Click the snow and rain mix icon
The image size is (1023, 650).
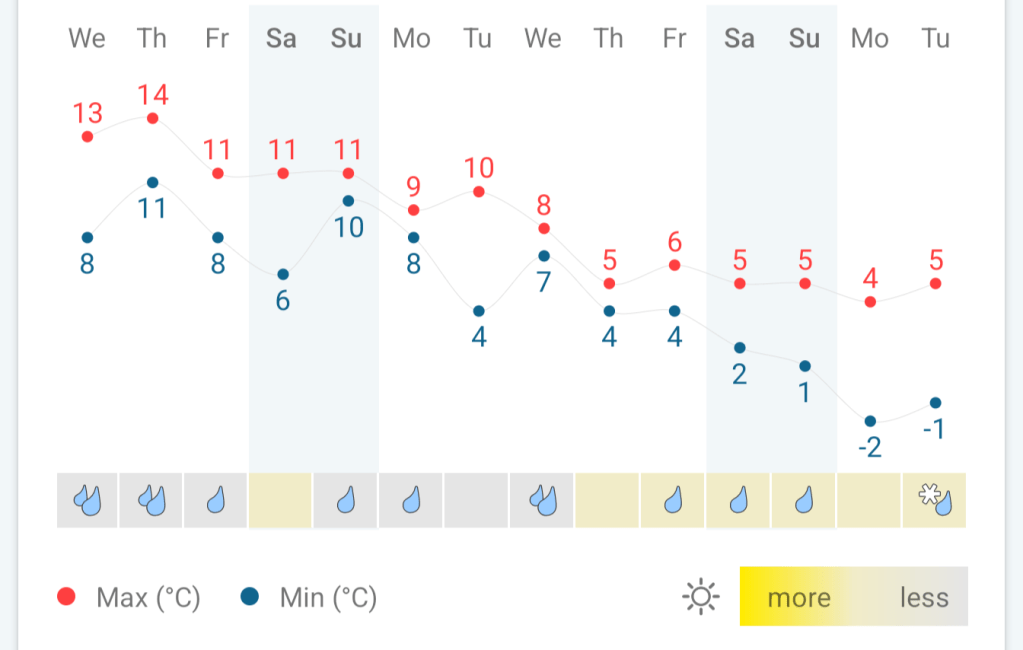click(x=936, y=499)
